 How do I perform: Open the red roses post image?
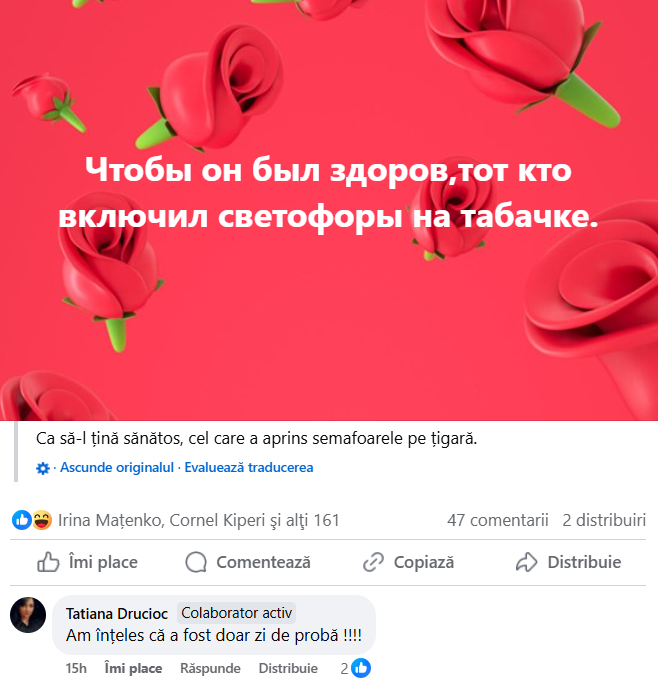(329, 210)
